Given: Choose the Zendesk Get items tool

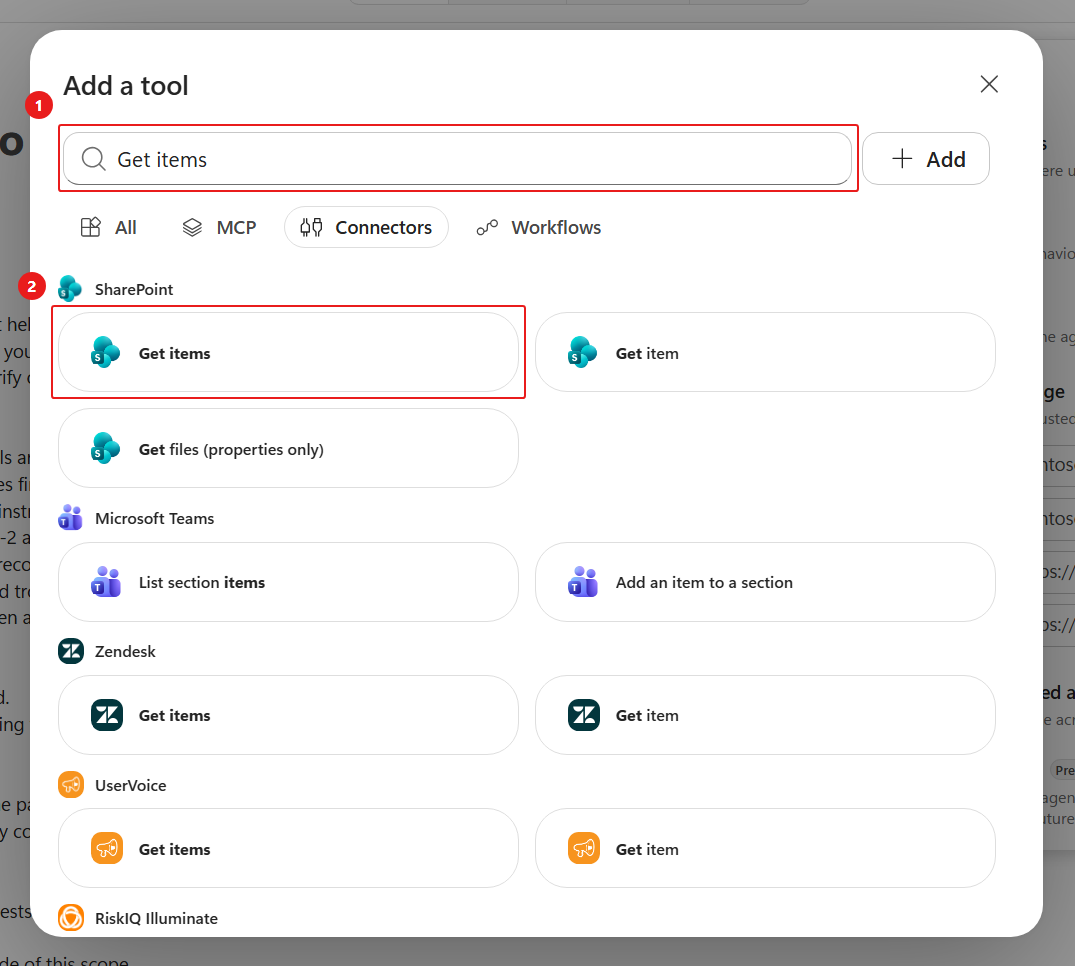Looking at the screenshot, I should [x=288, y=715].
